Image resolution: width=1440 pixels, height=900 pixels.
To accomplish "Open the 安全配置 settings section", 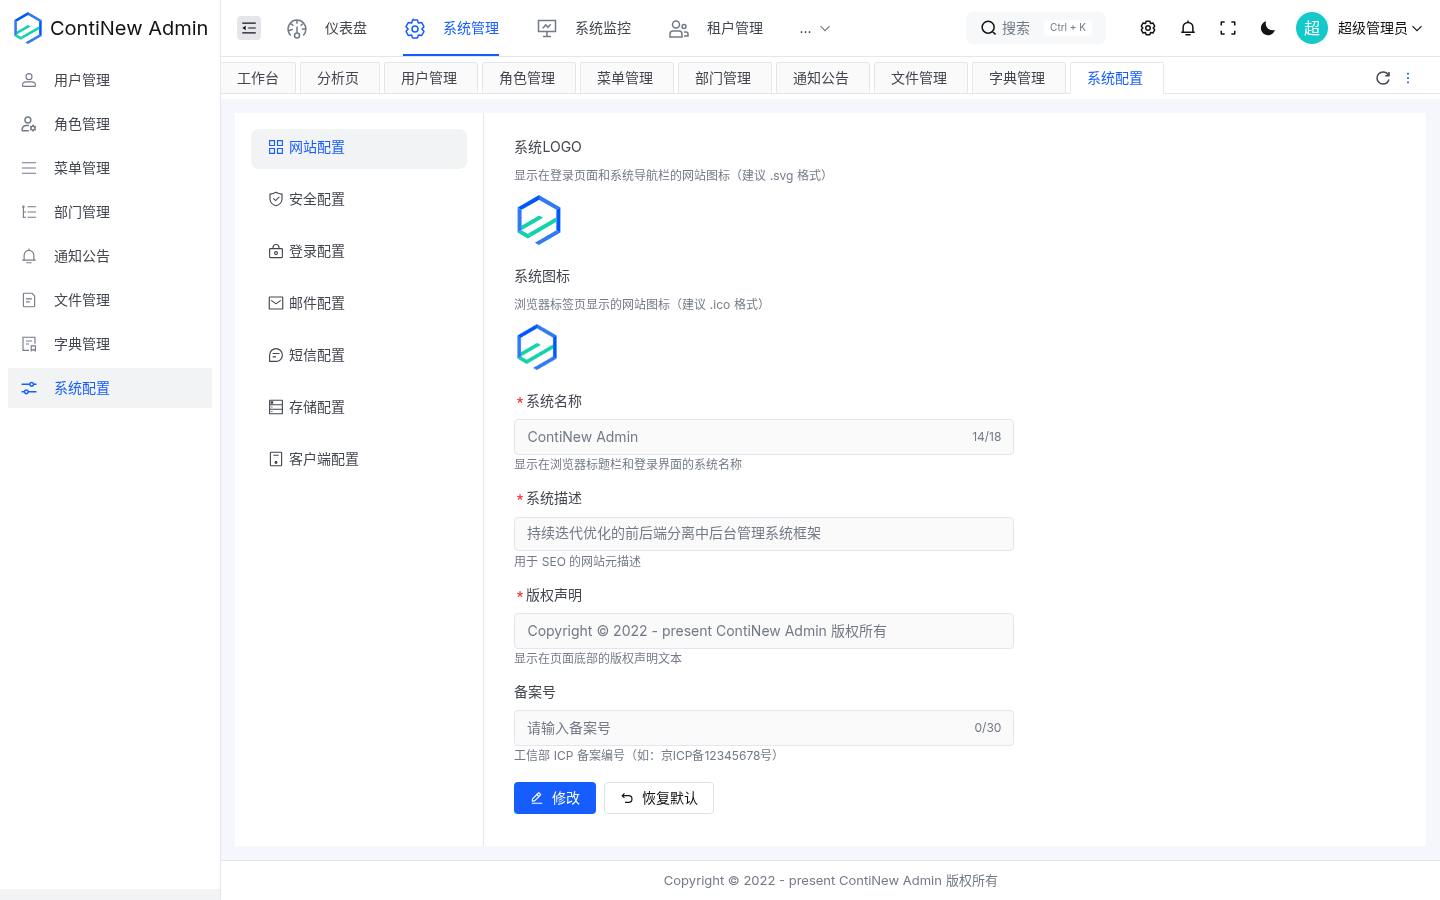I will pos(359,200).
